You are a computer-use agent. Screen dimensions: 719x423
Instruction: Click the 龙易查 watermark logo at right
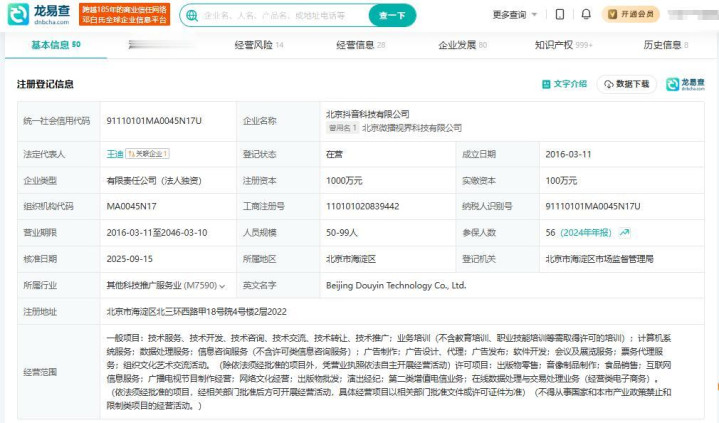click(x=686, y=84)
